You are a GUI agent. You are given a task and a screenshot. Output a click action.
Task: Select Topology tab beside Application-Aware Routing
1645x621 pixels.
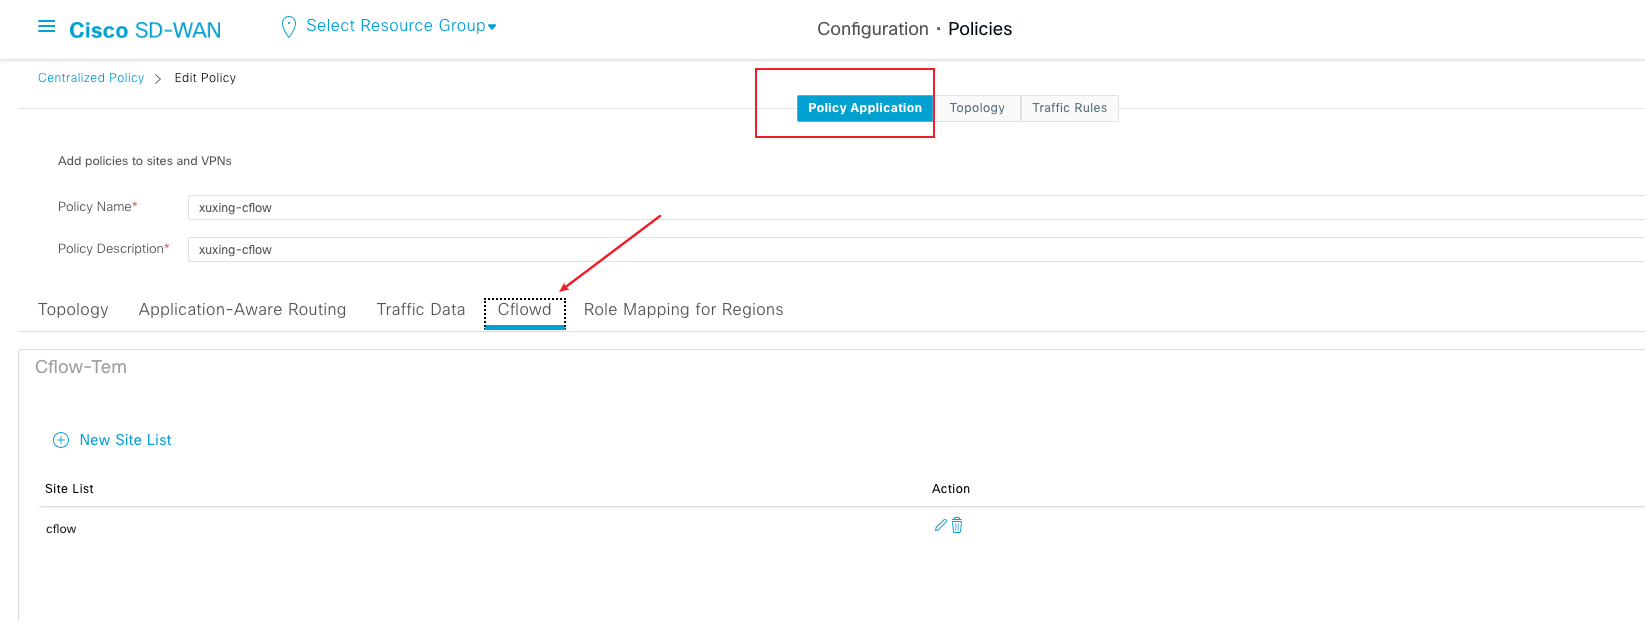click(73, 310)
